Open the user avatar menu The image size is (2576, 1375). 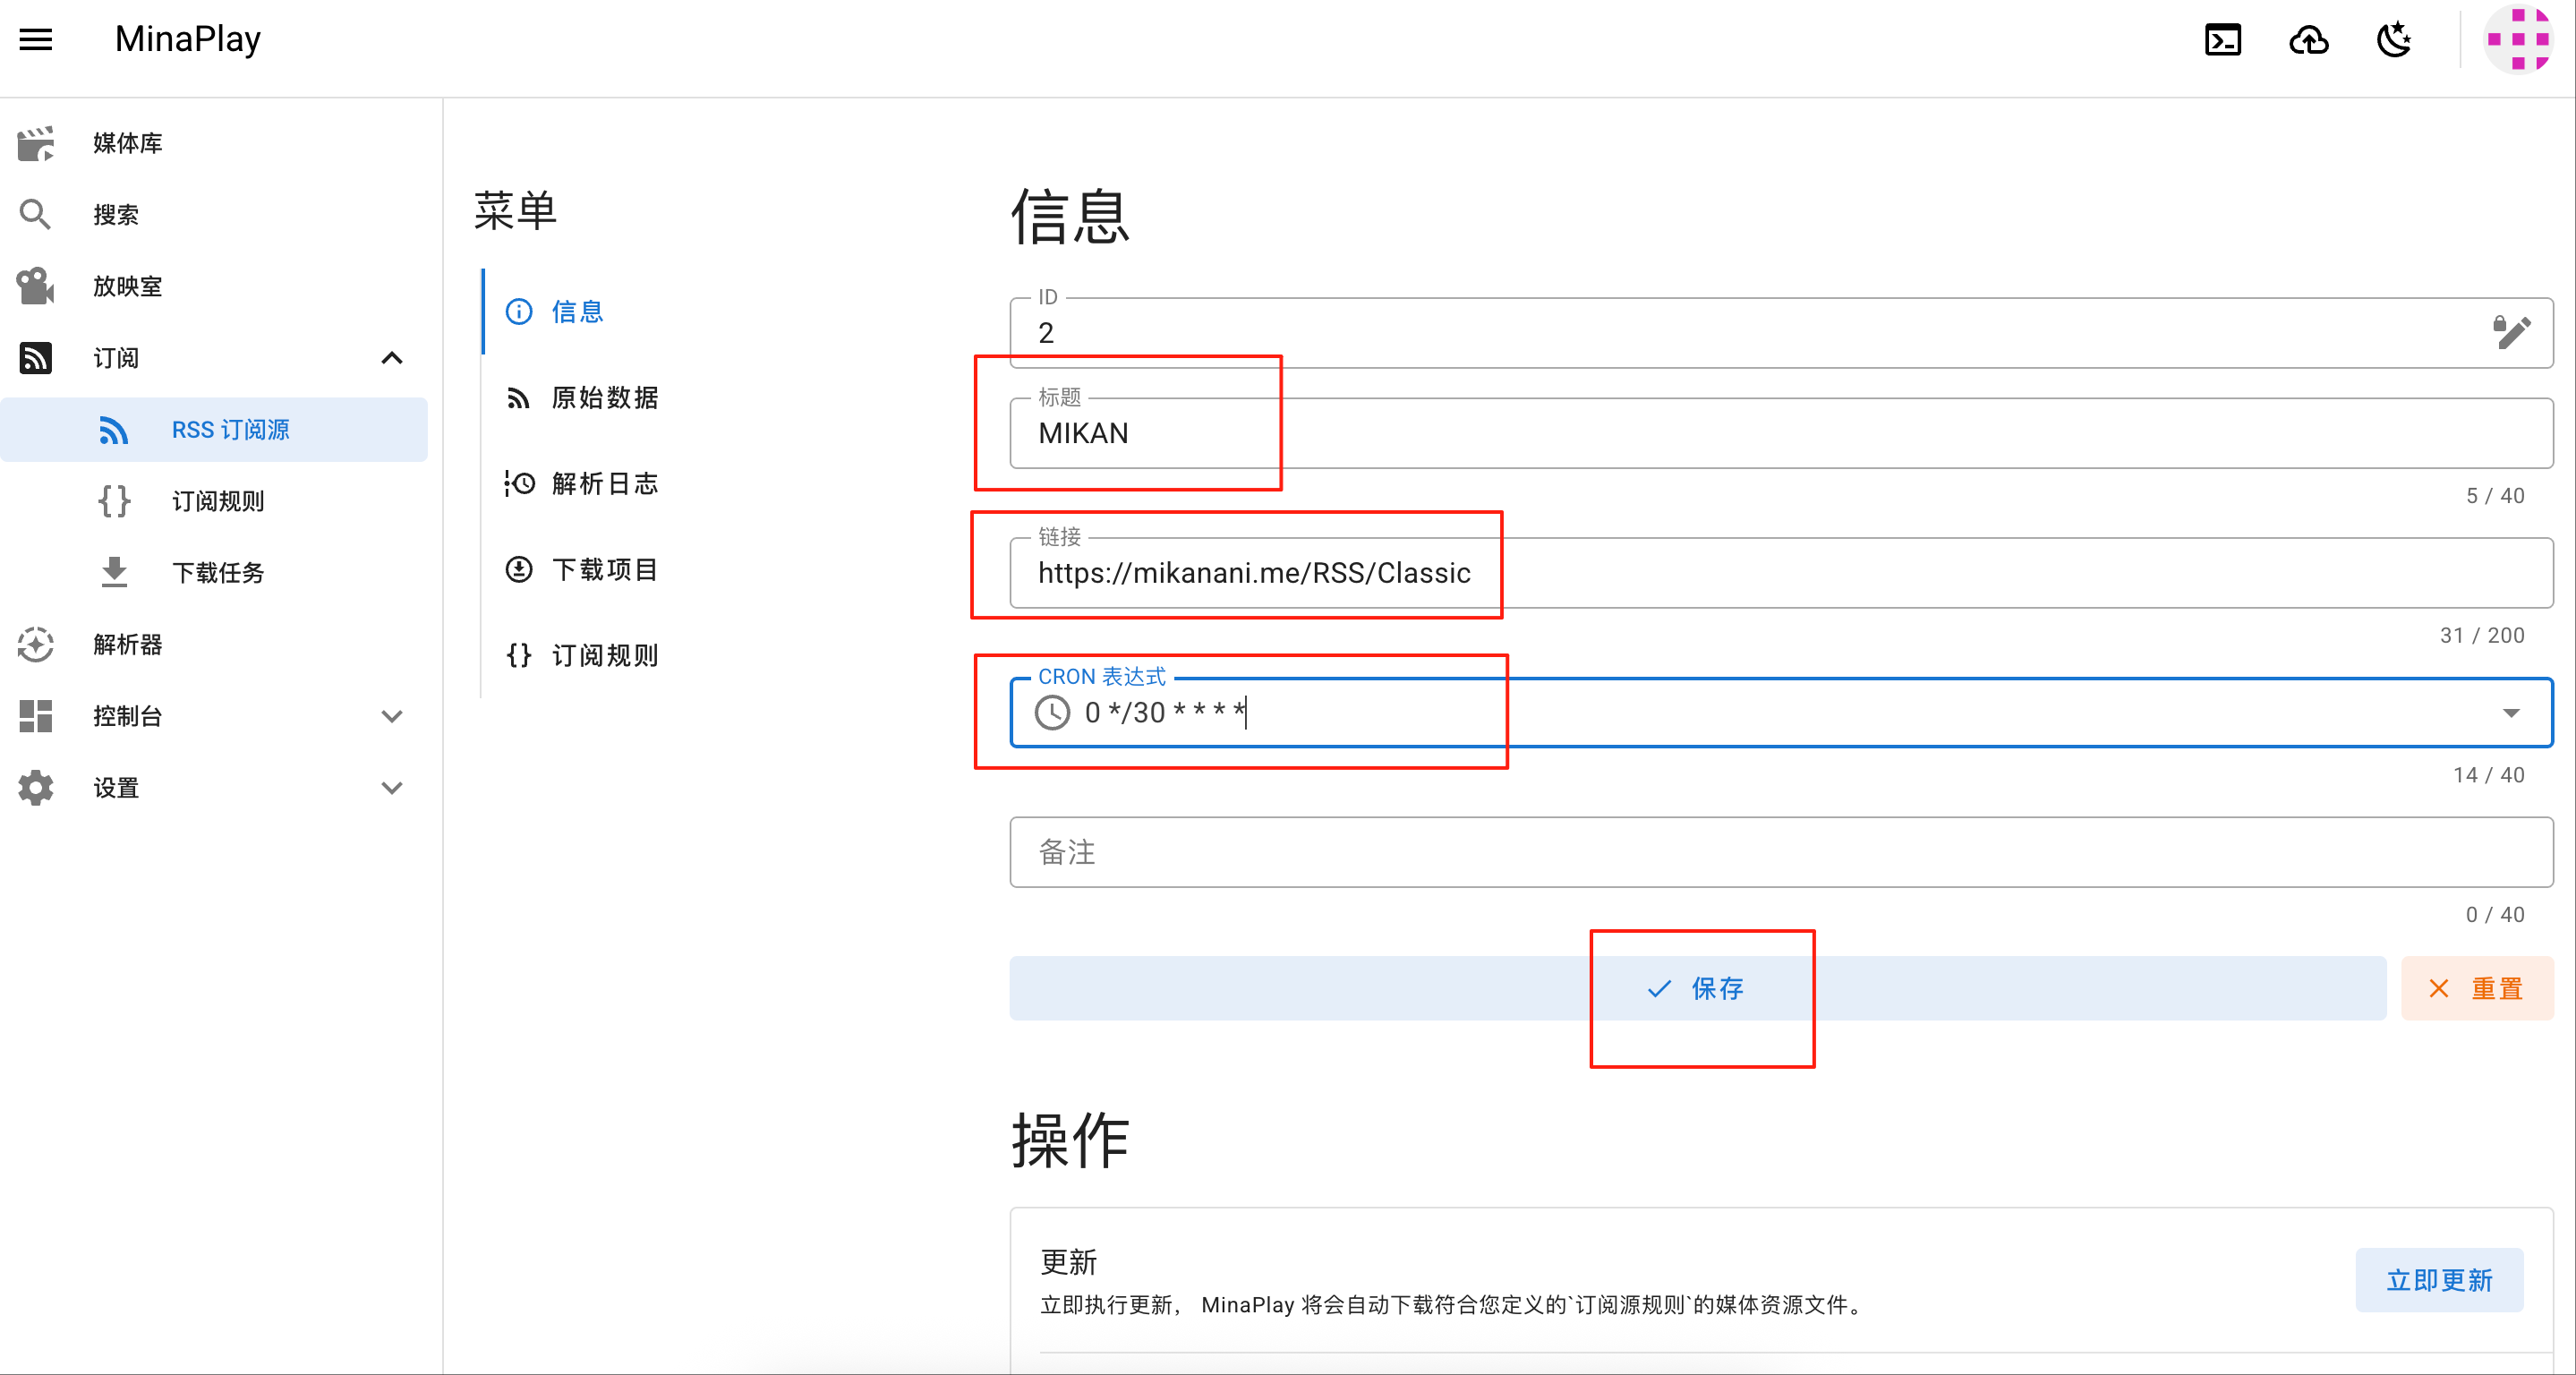pyautogui.click(x=2517, y=40)
